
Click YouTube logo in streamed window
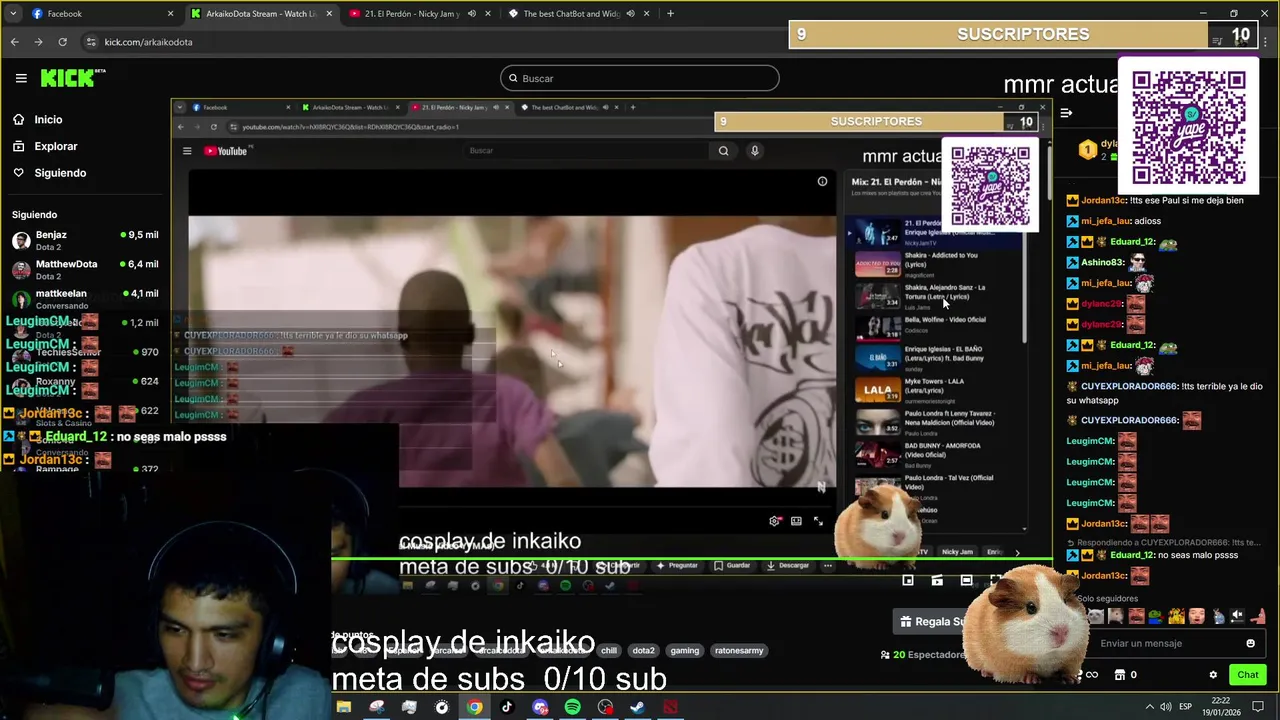pos(227,151)
